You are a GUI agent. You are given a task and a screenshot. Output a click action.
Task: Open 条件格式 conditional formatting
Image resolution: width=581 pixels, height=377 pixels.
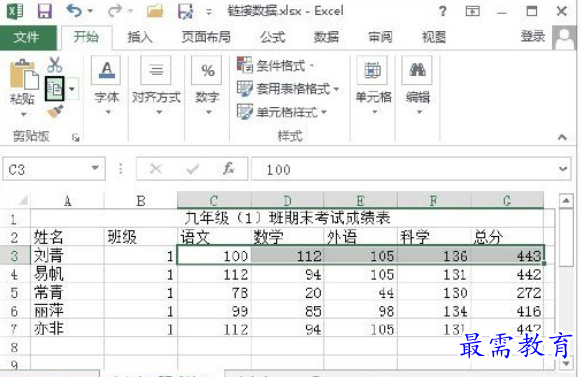(x=275, y=66)
